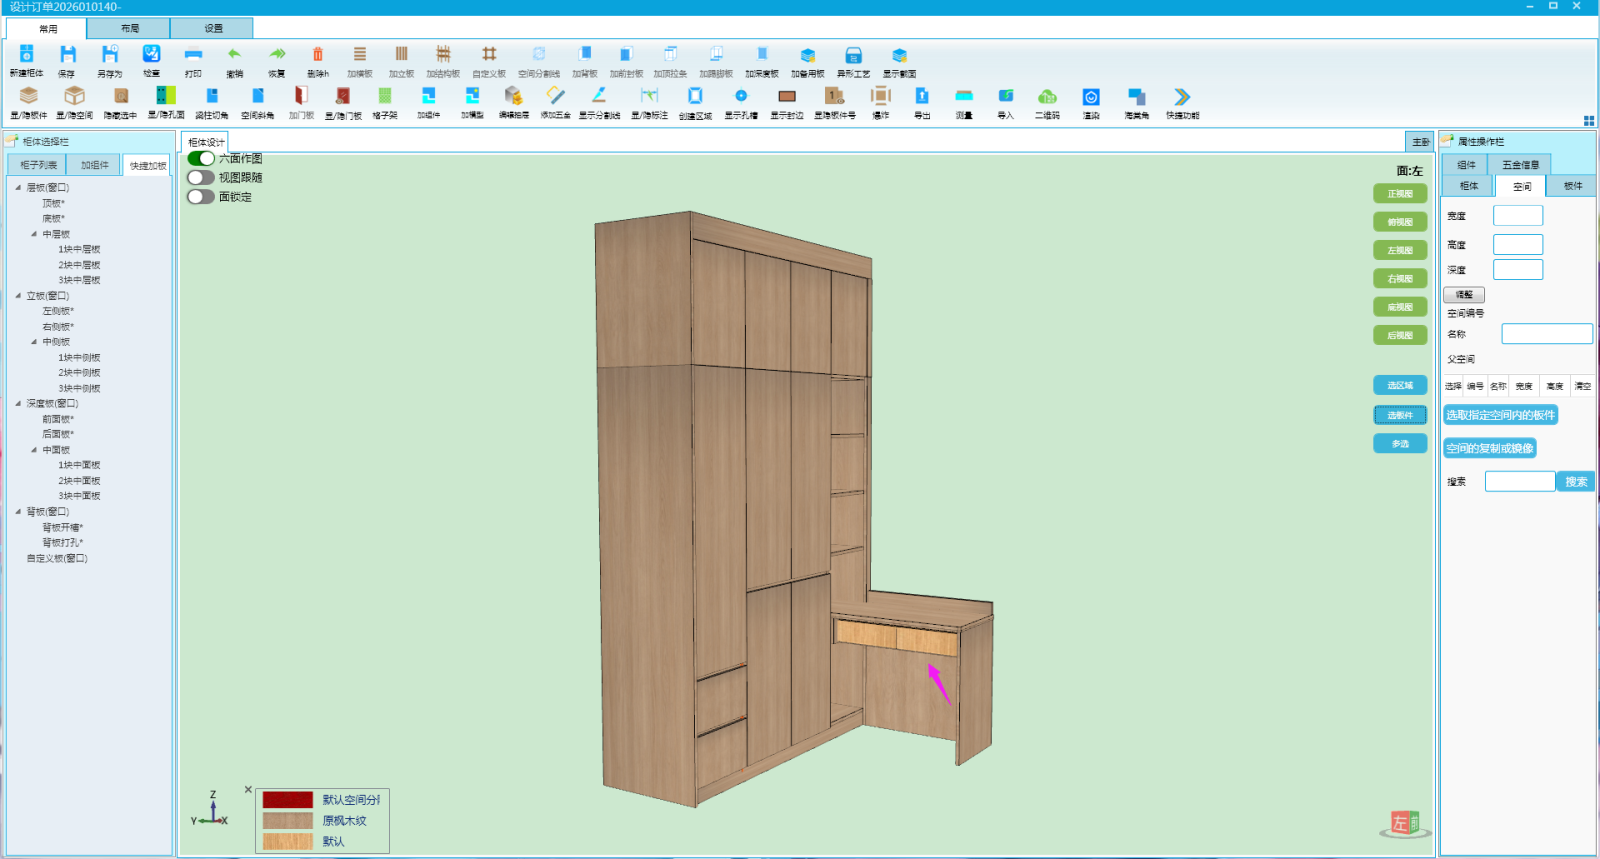This screenshot has height=859, width=1600.
Task: Open 快捷功能 quick functions arrow icon
Action: (1182, 96)
